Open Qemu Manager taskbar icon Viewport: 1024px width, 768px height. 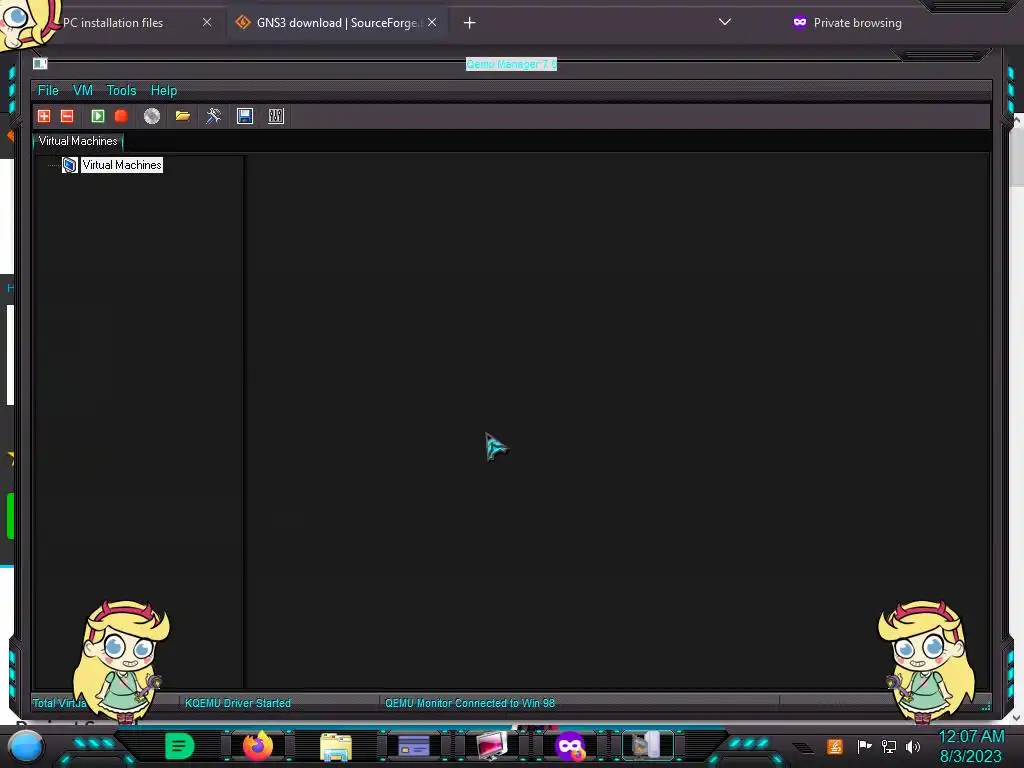[x=647, y=746]
